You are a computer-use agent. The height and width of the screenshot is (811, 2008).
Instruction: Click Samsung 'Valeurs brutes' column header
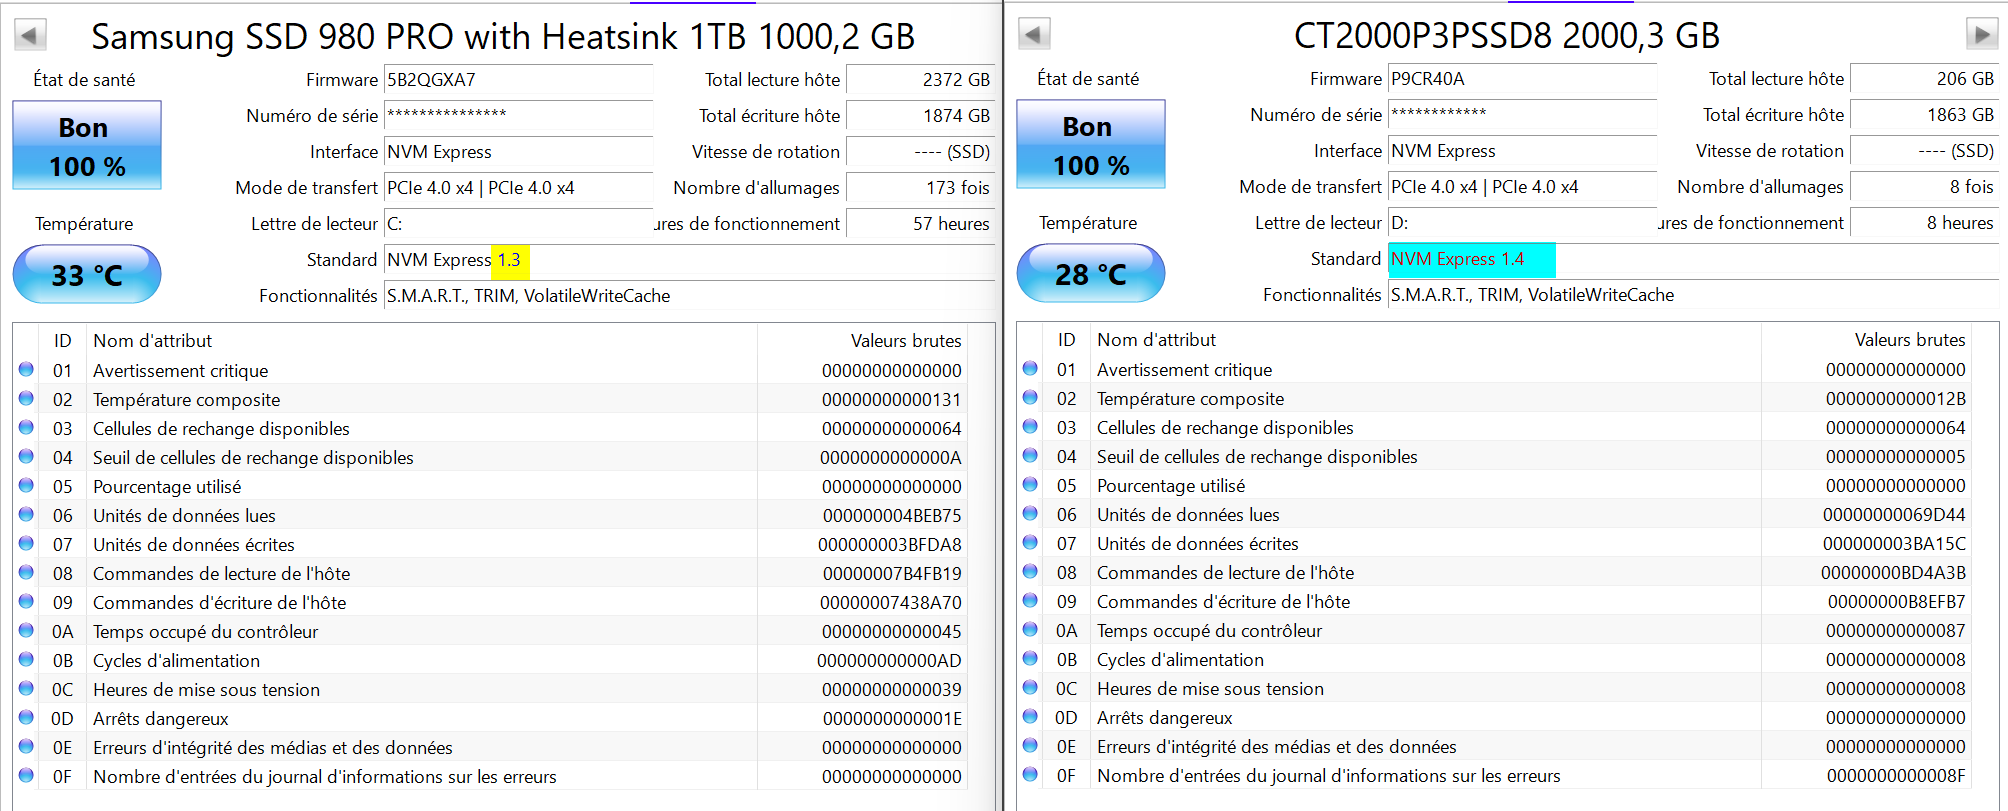coord(905,341)
